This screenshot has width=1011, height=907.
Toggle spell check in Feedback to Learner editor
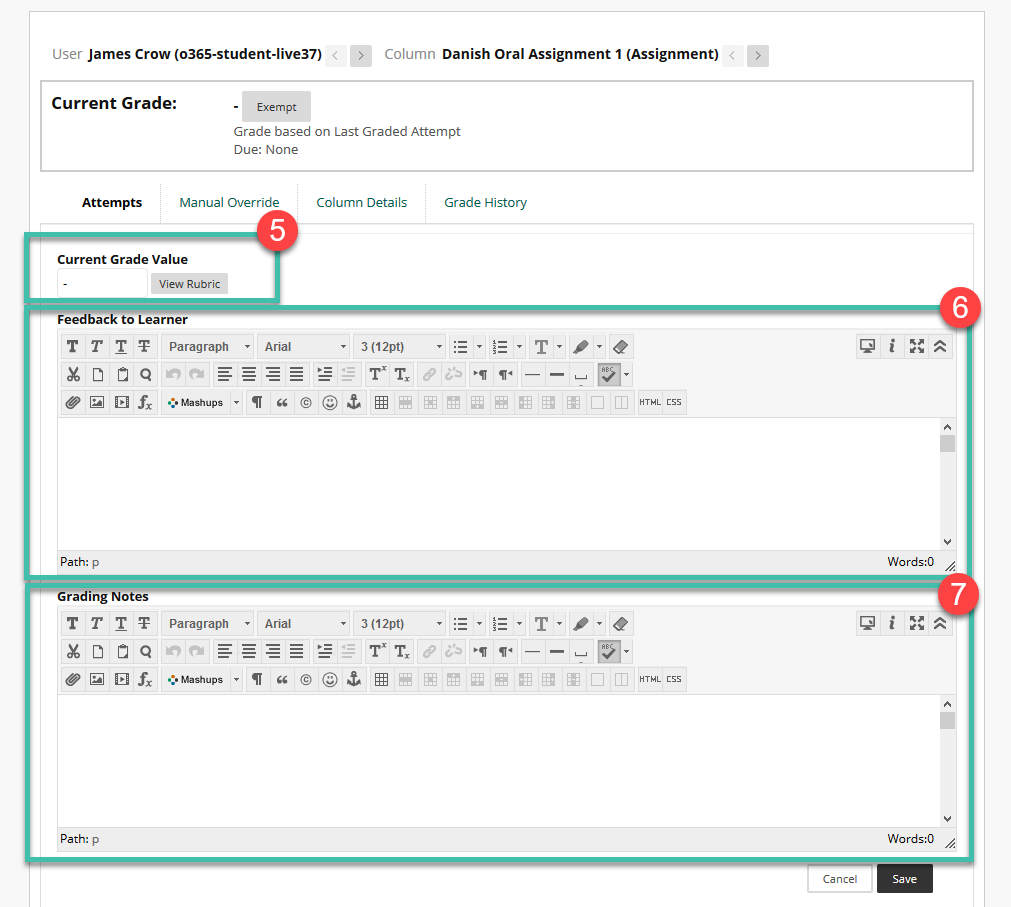coord(609,375)
